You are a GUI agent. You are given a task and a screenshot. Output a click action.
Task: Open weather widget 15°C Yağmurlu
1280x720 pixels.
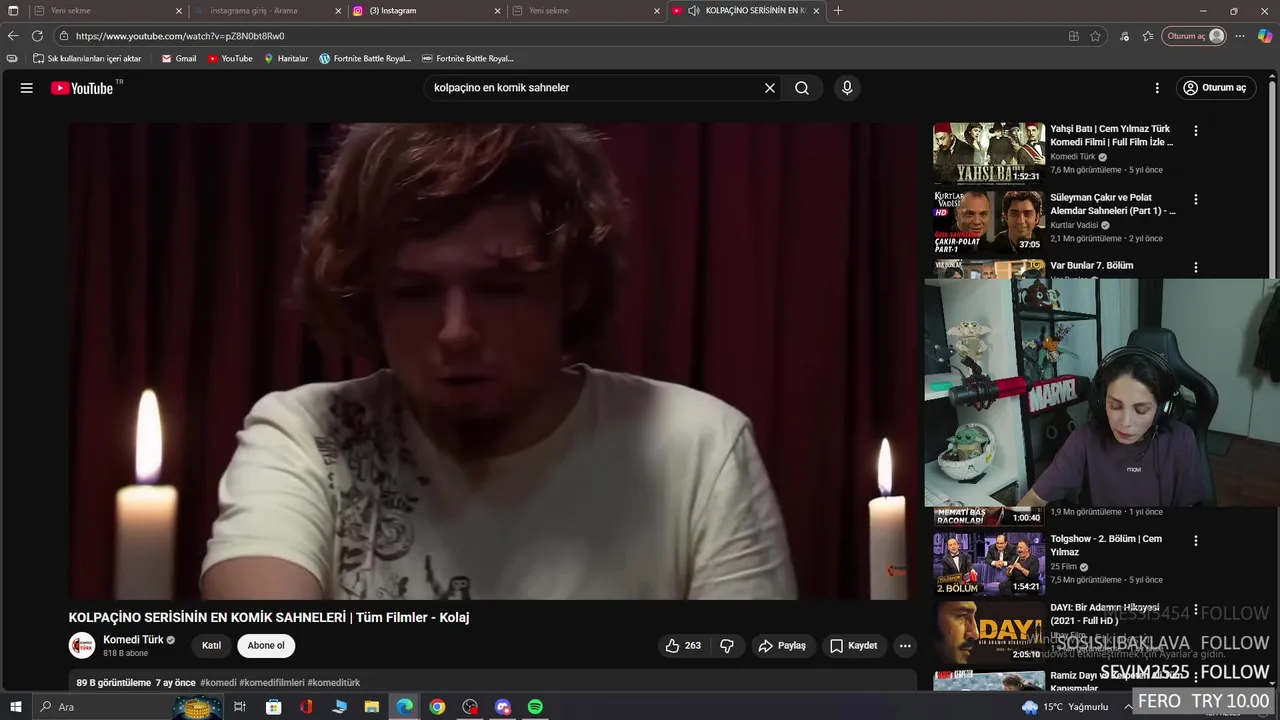[1065, 707]
